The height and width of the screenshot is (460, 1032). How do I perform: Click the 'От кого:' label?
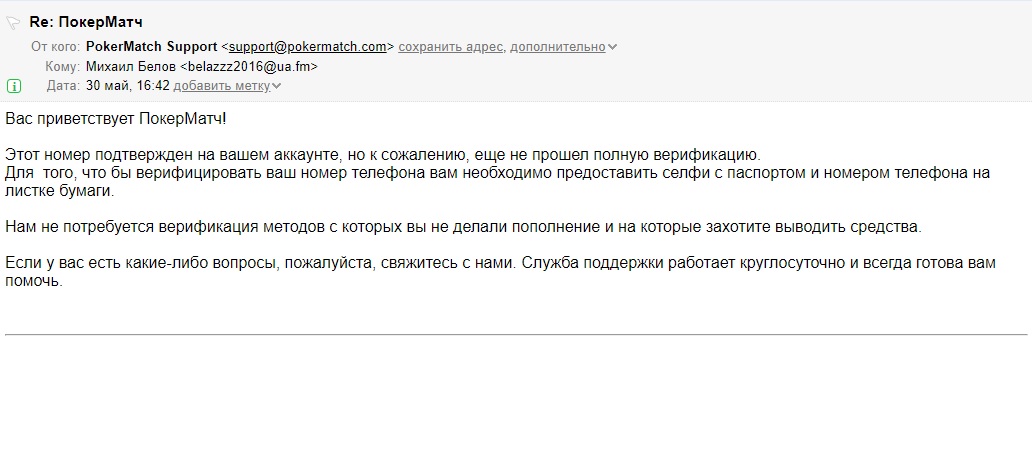click(x=56, y=47)
